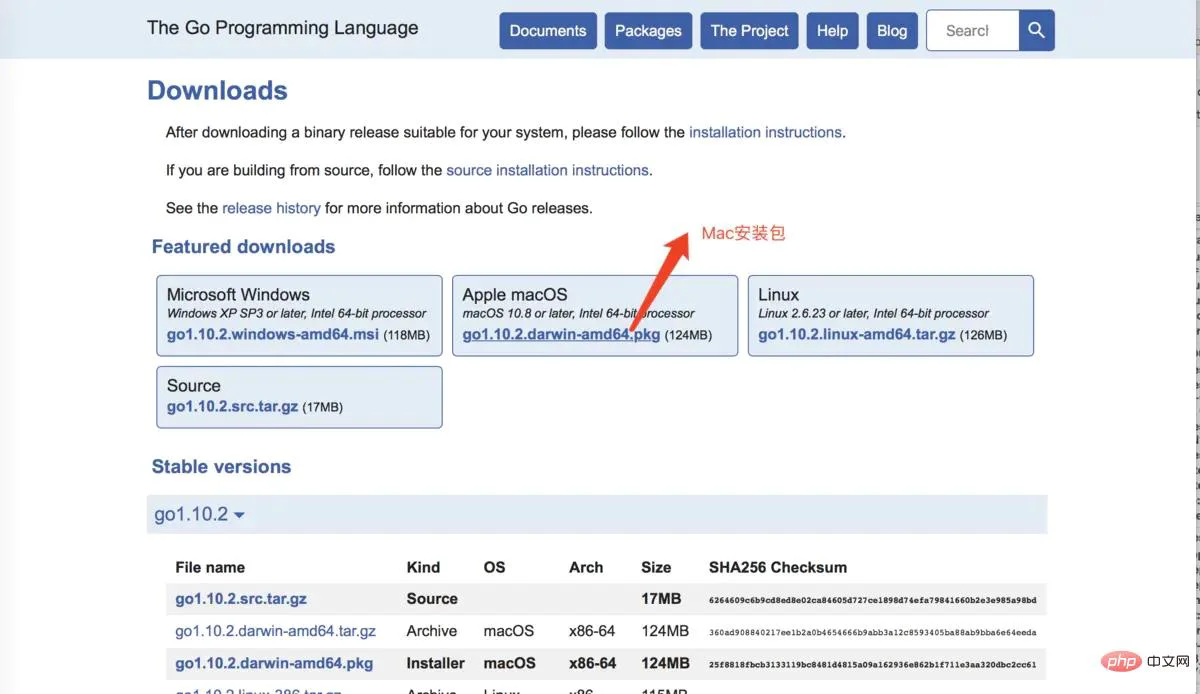Focus the Search input field
Image resolution: width=1200 pixels, height=694 pixels.
[973, 31]
